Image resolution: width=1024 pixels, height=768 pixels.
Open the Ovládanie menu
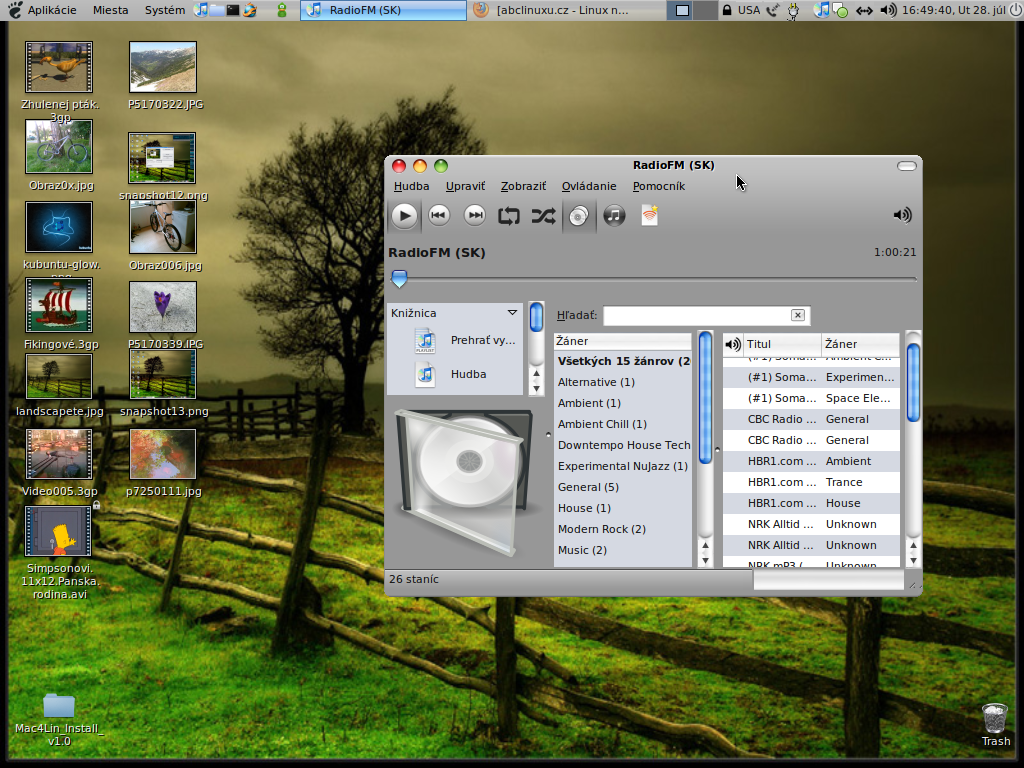tap(589, 186)
